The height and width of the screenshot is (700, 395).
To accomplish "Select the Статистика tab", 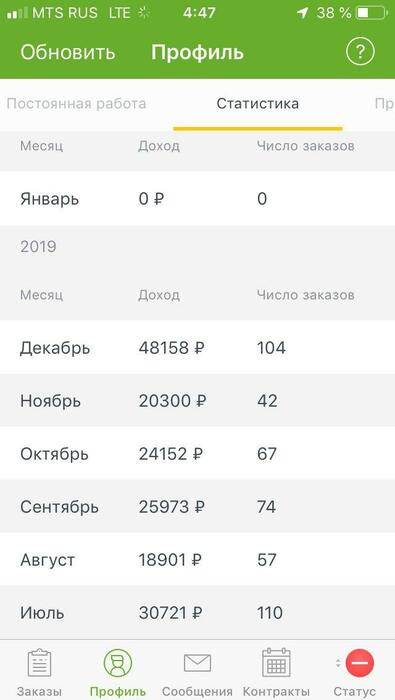I will coord(258,104).
